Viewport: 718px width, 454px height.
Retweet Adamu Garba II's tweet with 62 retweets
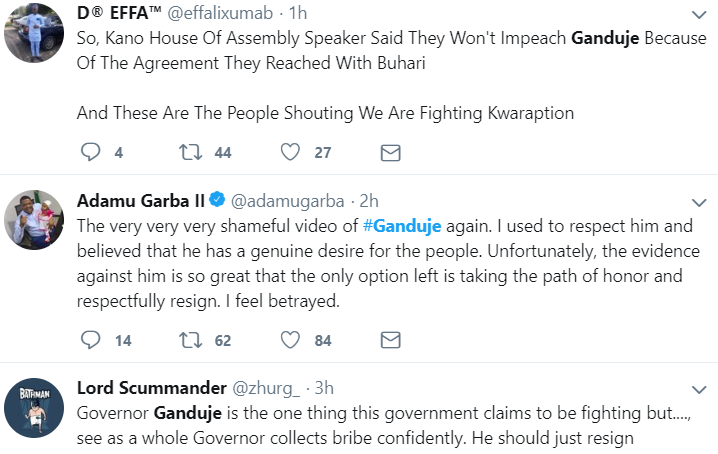coord(190,340)
